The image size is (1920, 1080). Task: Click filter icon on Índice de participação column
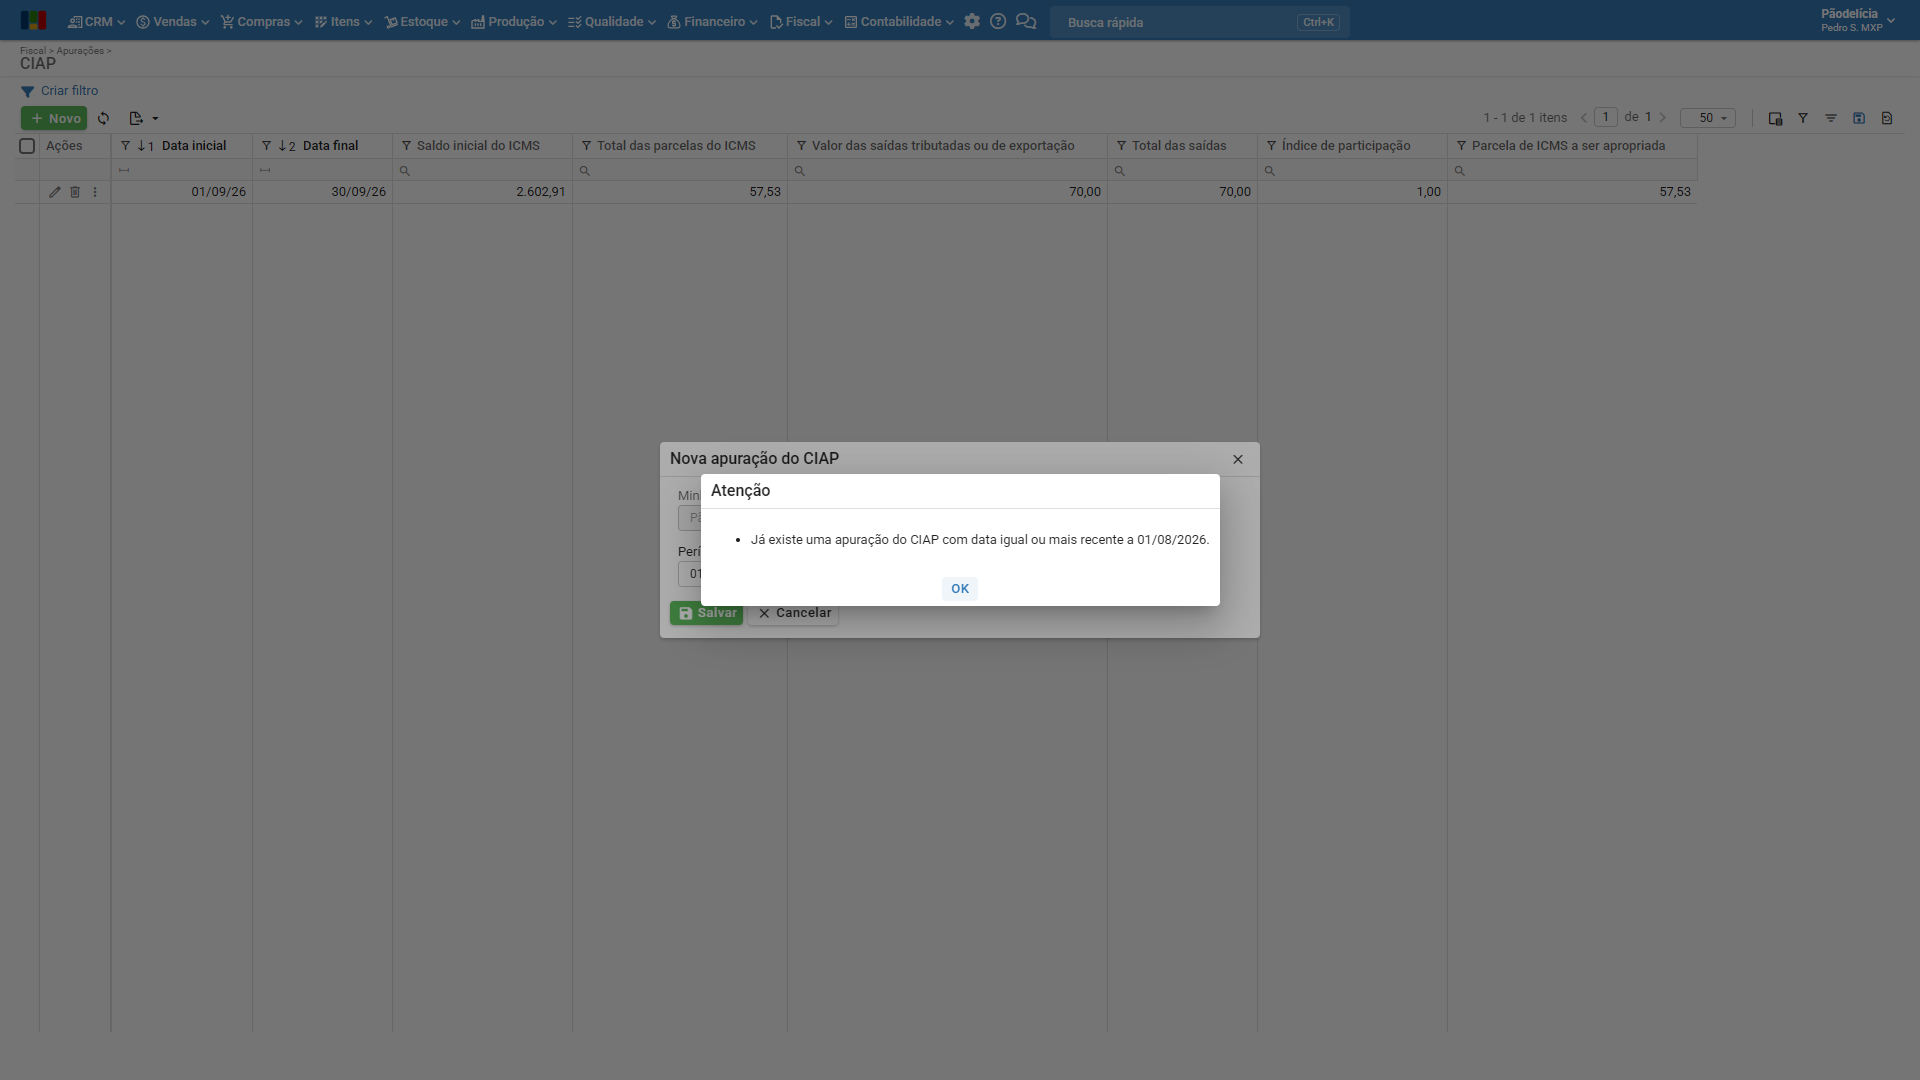pyautogui.click(x=1271, y=146)
